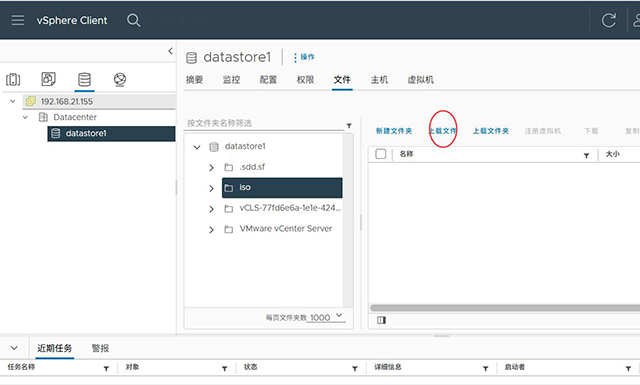Viewport: 640px width, 385px height.
Task: Open the folders-per-page 1000 dropdown
Action: (x=326, y=317)
